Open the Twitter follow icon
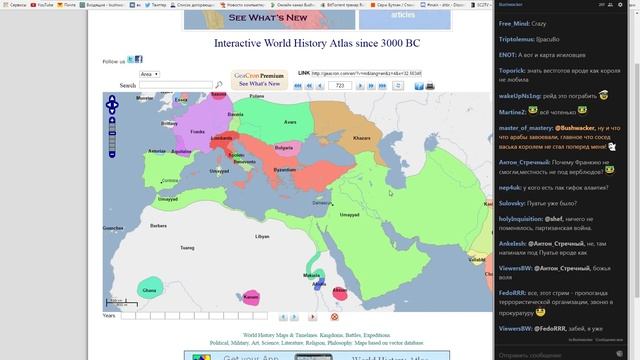This screenshot has width=640, height=360. 131,60
